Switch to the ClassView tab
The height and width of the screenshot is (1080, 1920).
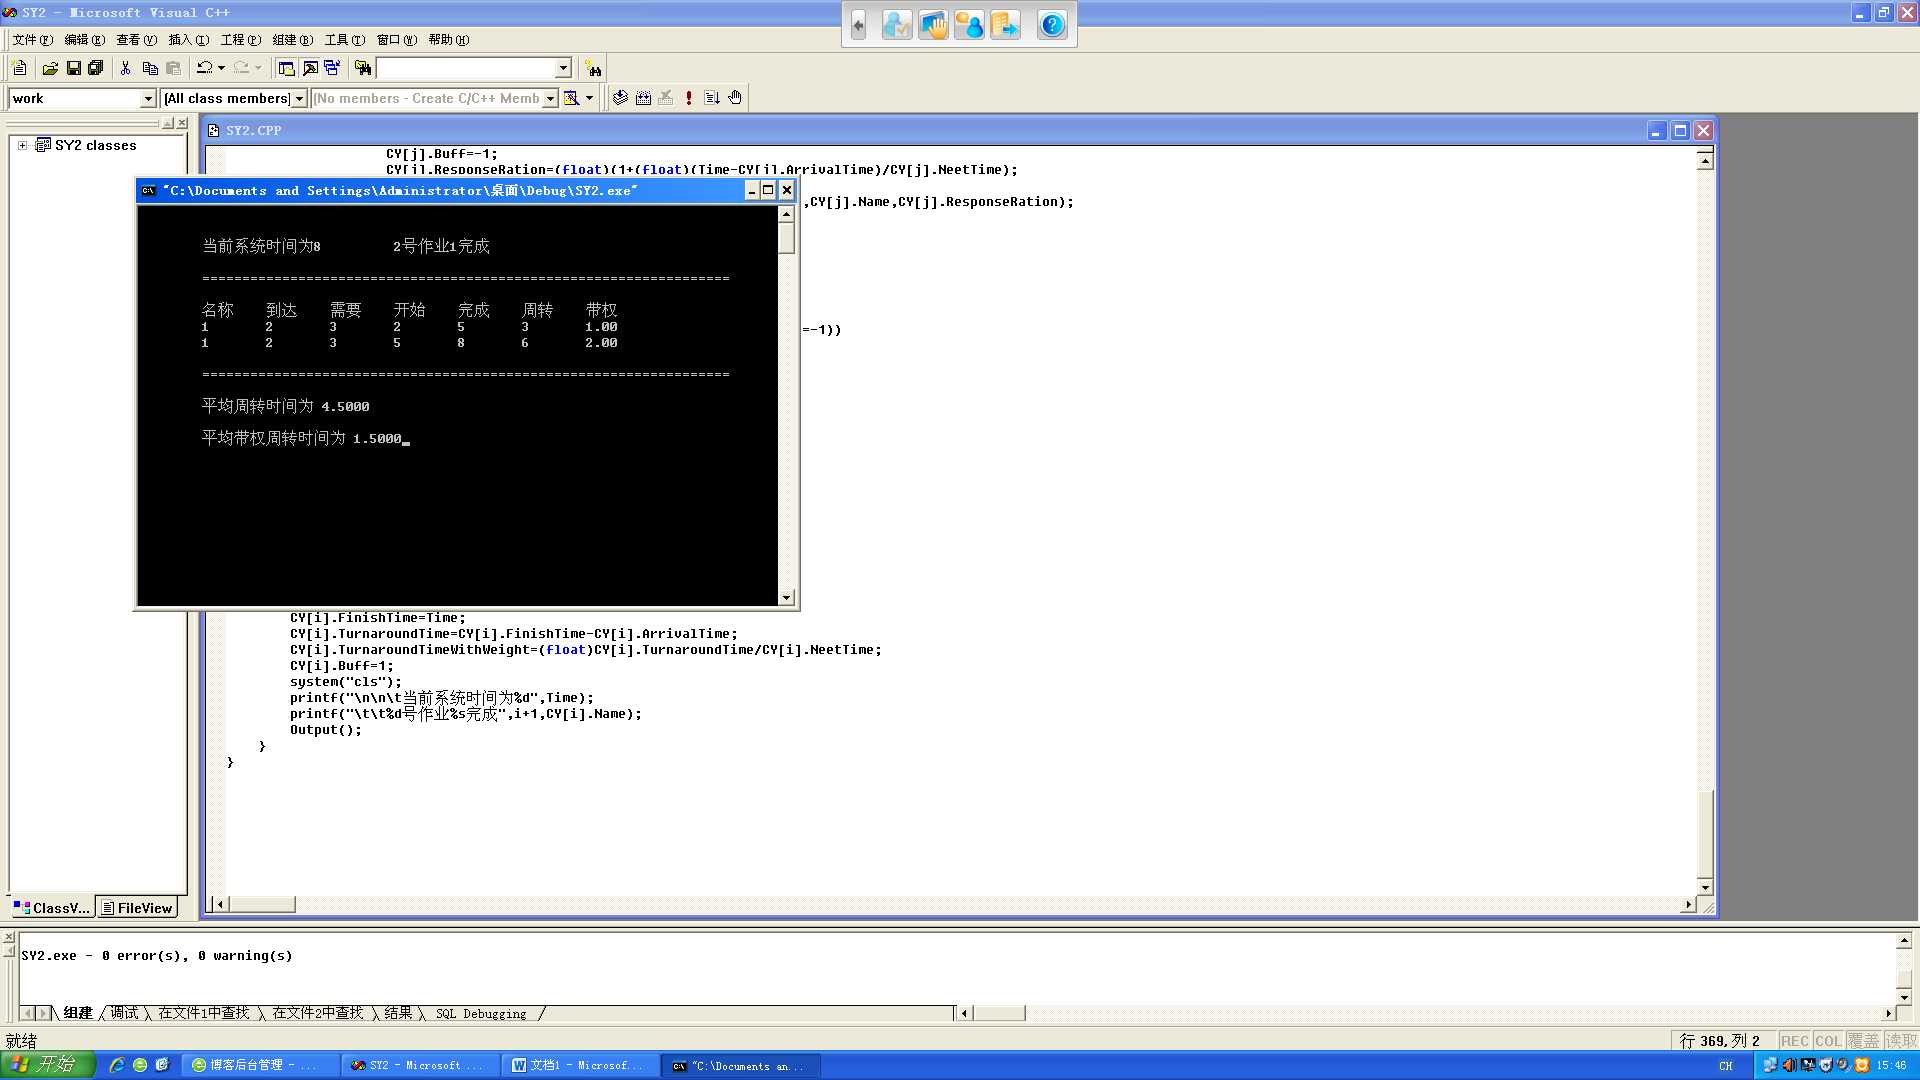(52, 908)
